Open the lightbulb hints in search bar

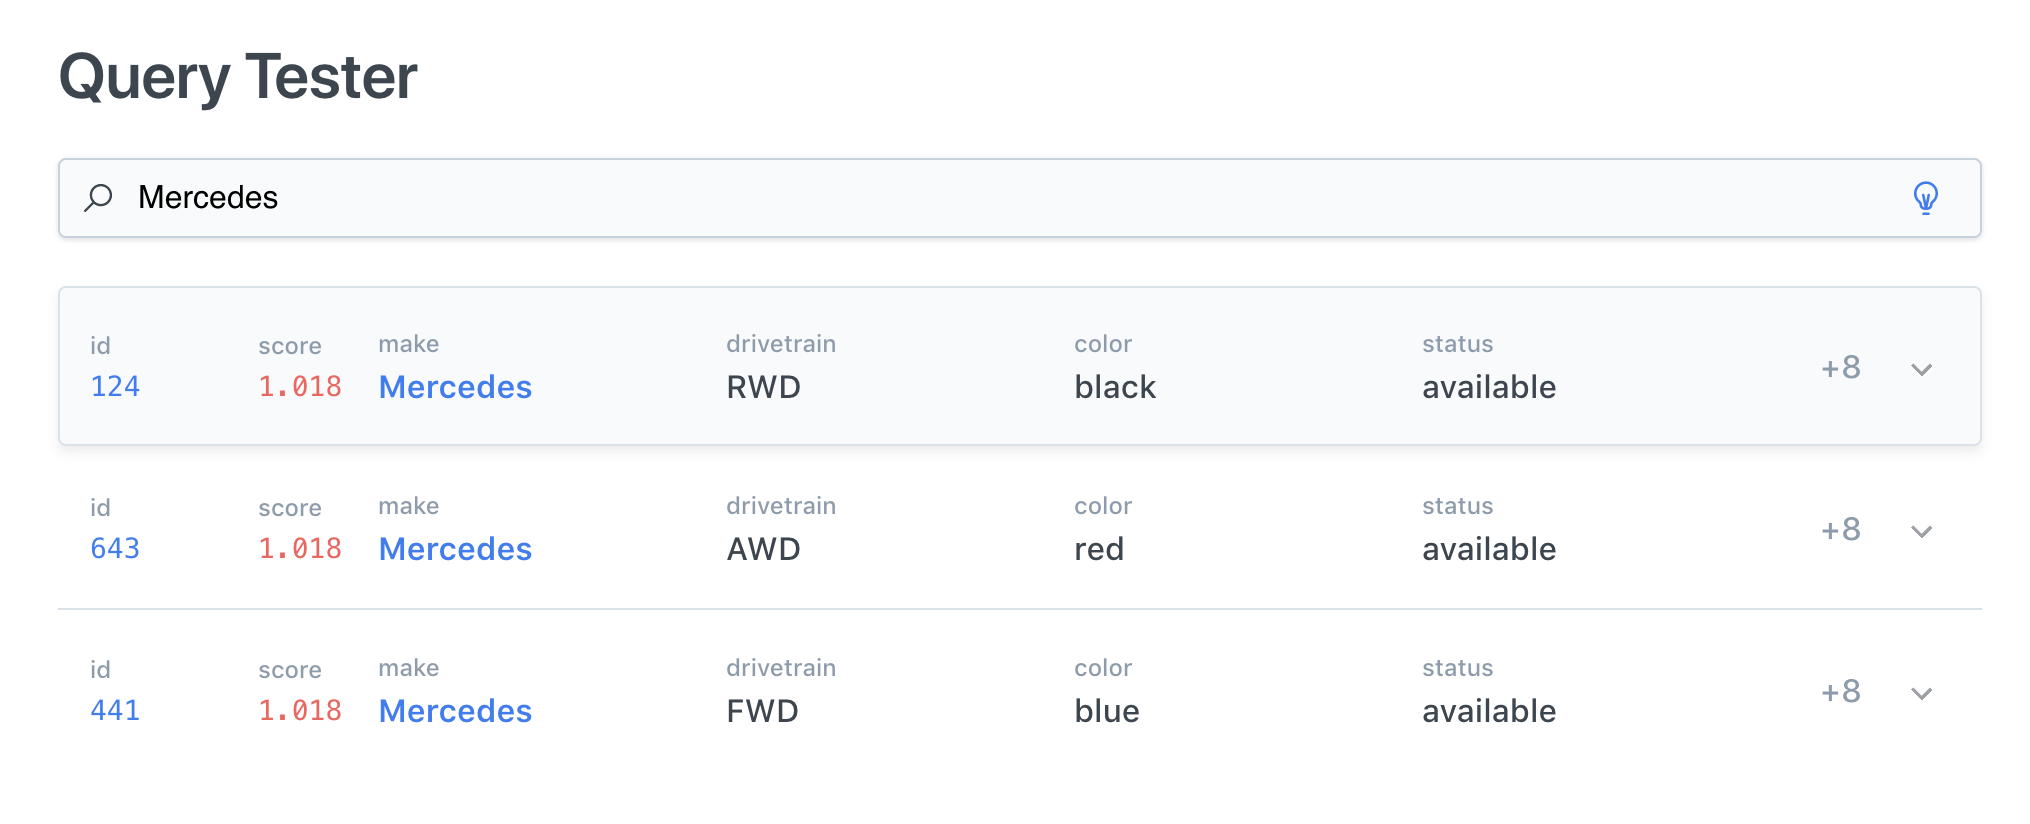[1925, 198]
